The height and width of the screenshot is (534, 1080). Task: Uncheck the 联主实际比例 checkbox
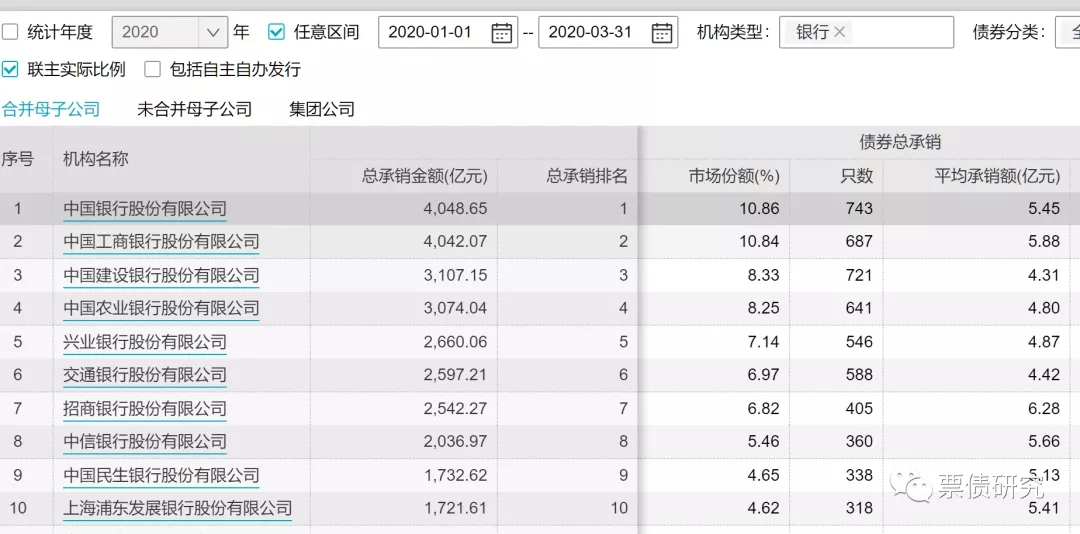(x=10, y=69)
